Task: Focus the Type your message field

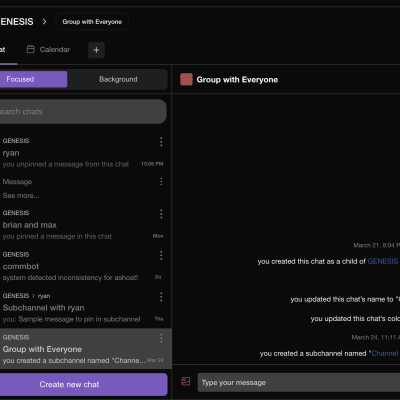Action: pos(299,383)
